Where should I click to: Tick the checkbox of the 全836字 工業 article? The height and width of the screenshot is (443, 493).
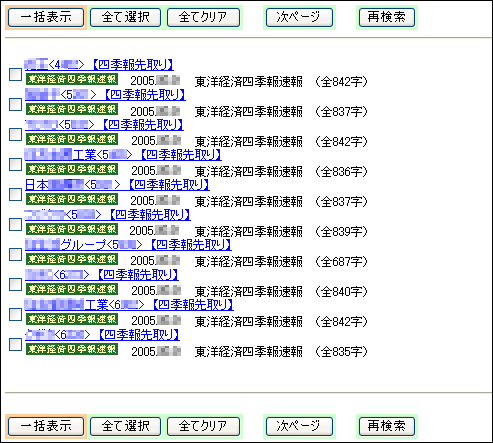tap(15, 164)
